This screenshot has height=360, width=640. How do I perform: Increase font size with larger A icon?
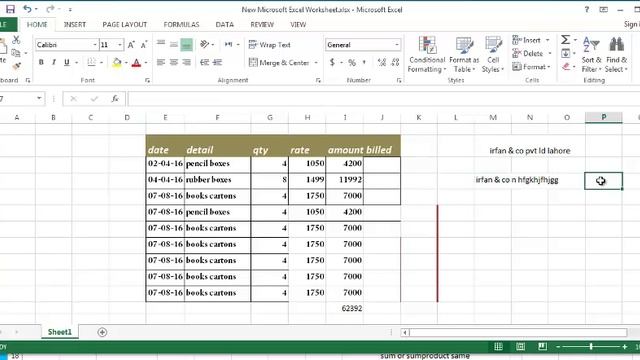(x=131, y=44)
